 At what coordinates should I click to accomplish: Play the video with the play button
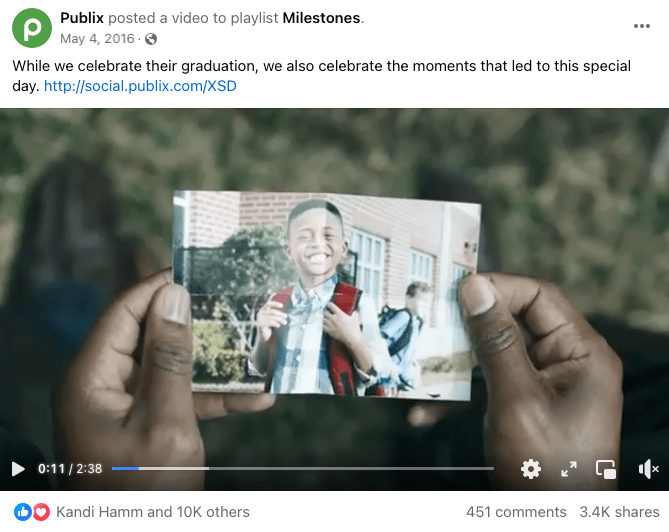[x=17, y=469]
